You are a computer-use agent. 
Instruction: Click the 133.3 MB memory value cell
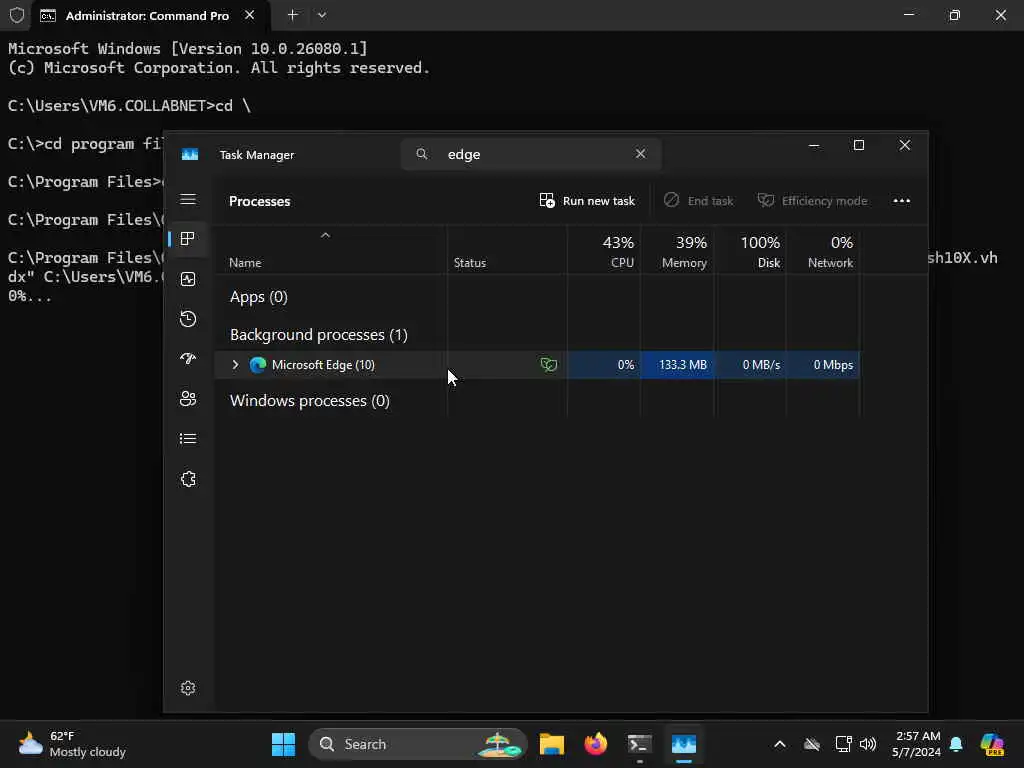pos(677,365)
